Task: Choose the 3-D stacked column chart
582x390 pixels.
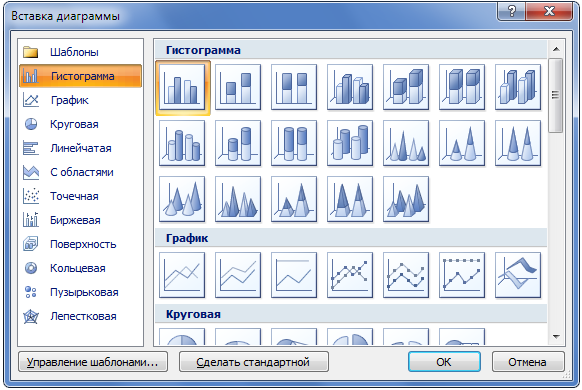Action: coord(406,87)
